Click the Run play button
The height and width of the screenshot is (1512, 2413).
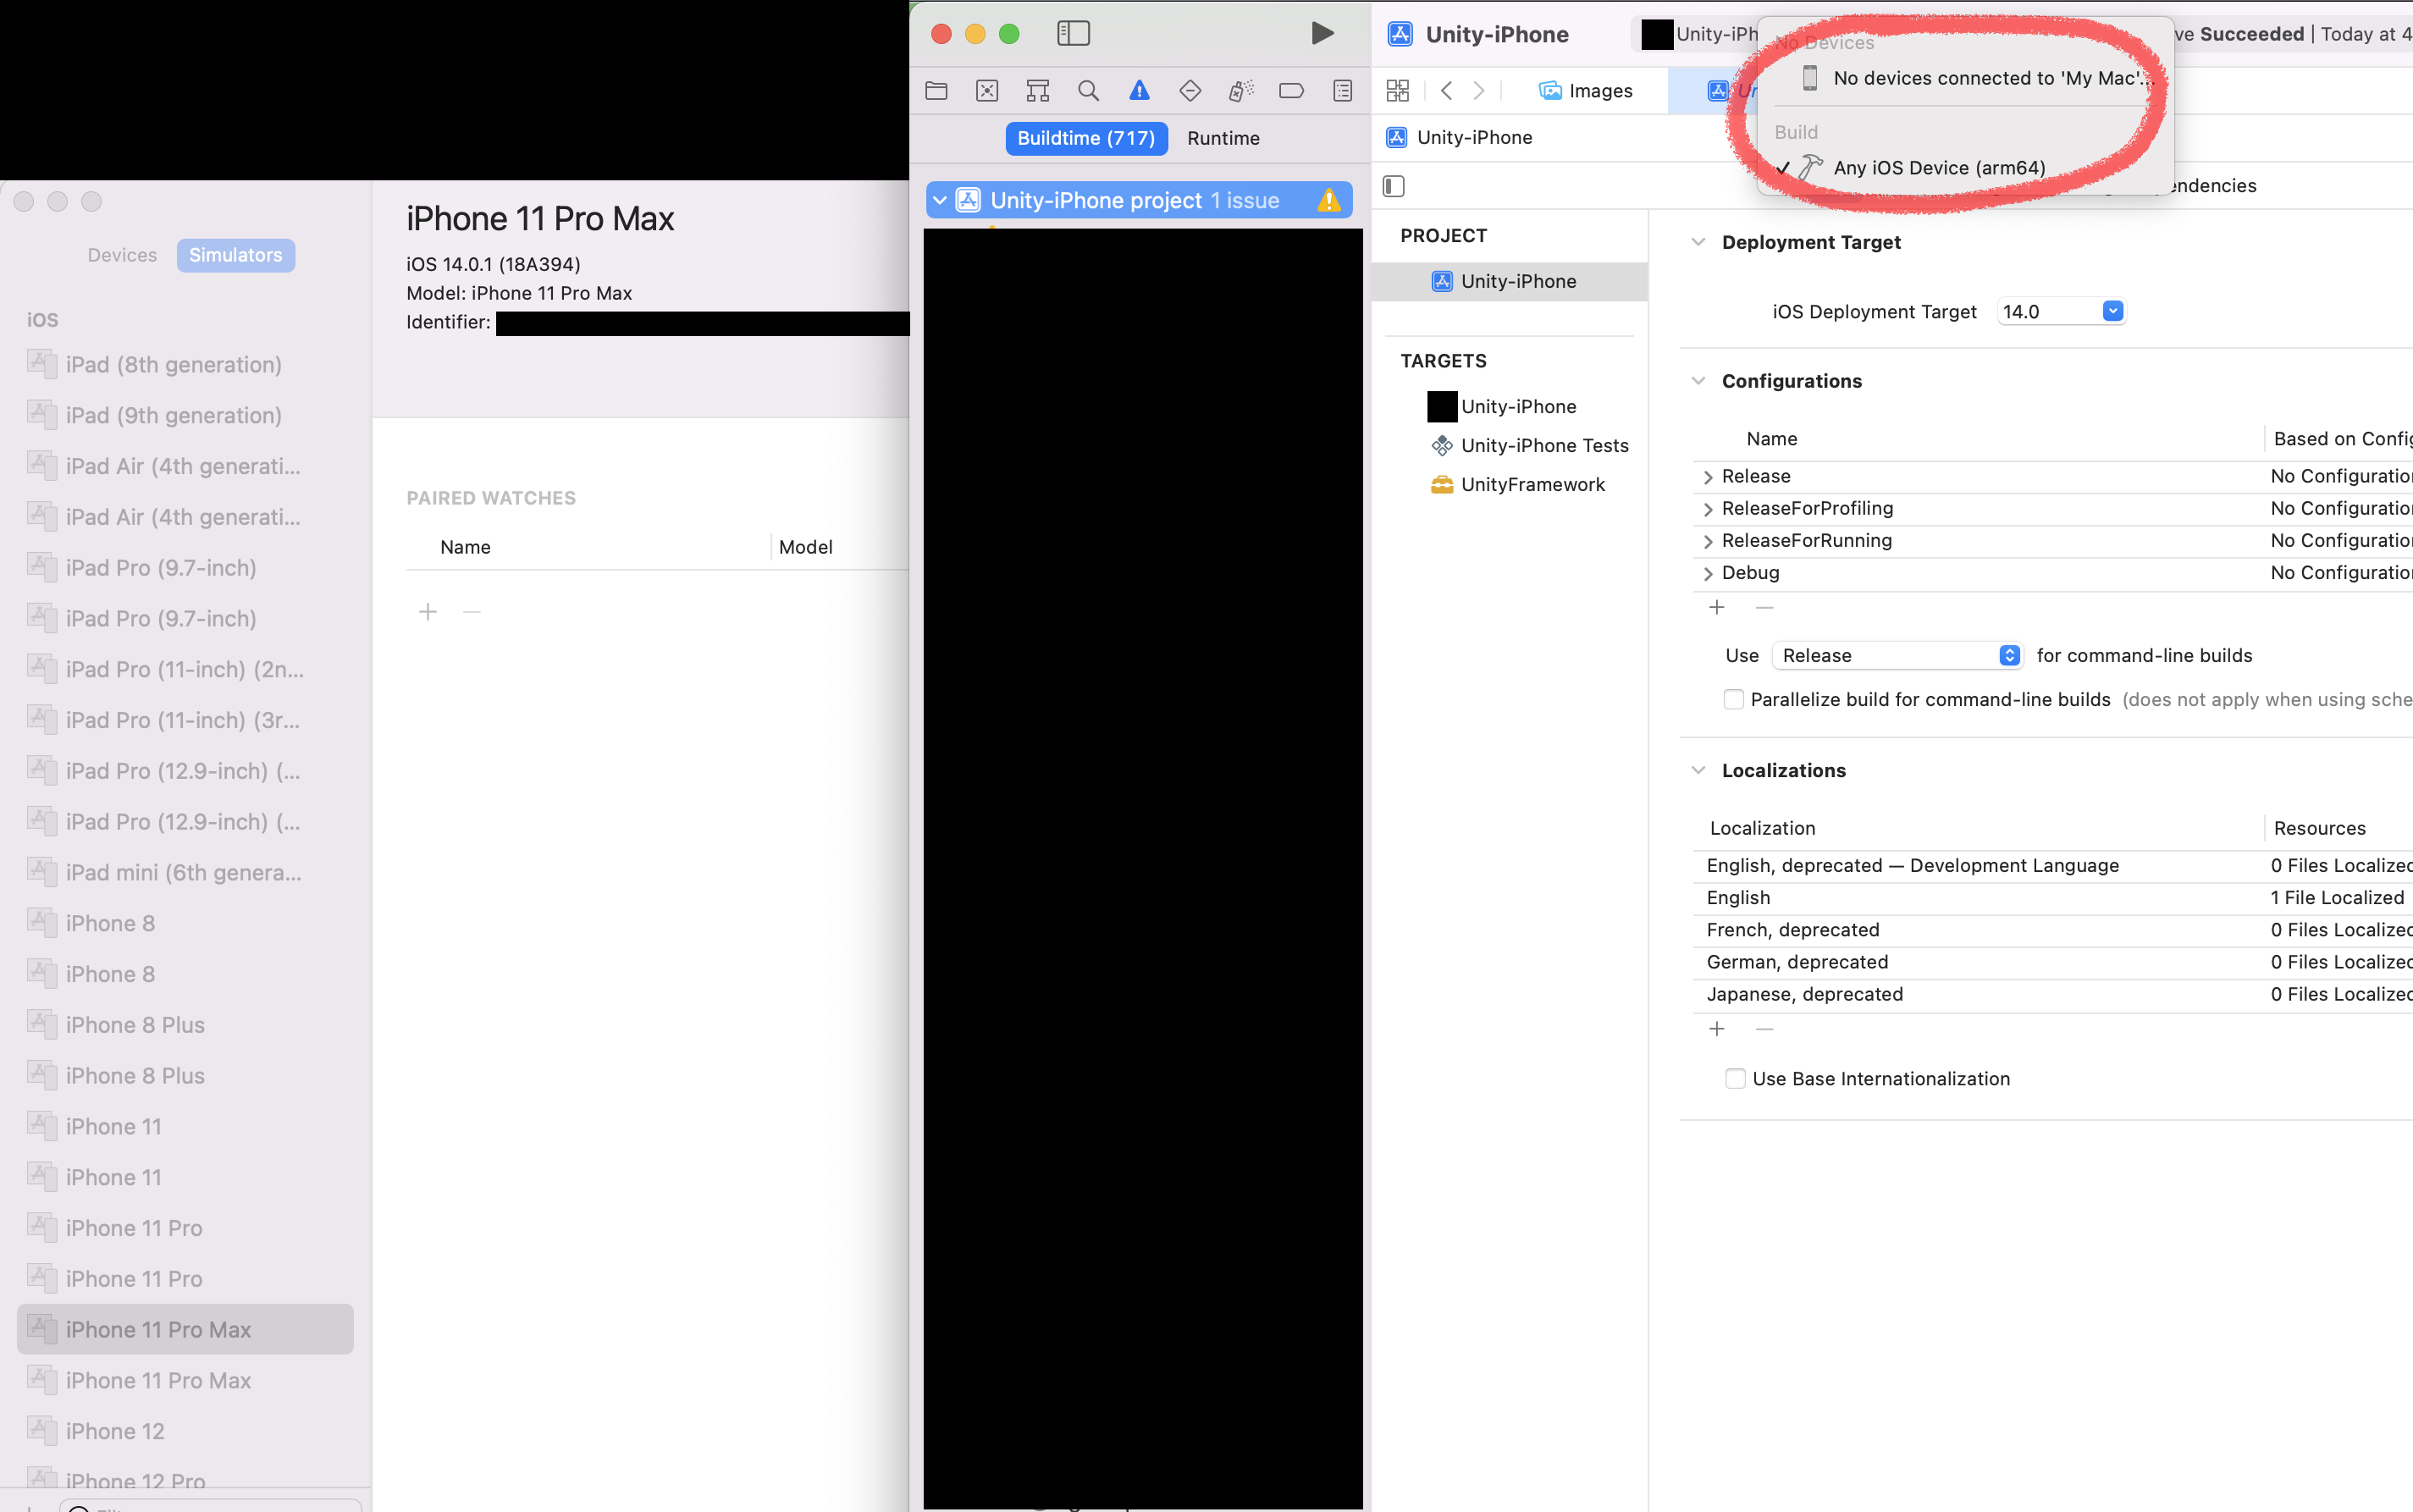[1321, 33]
